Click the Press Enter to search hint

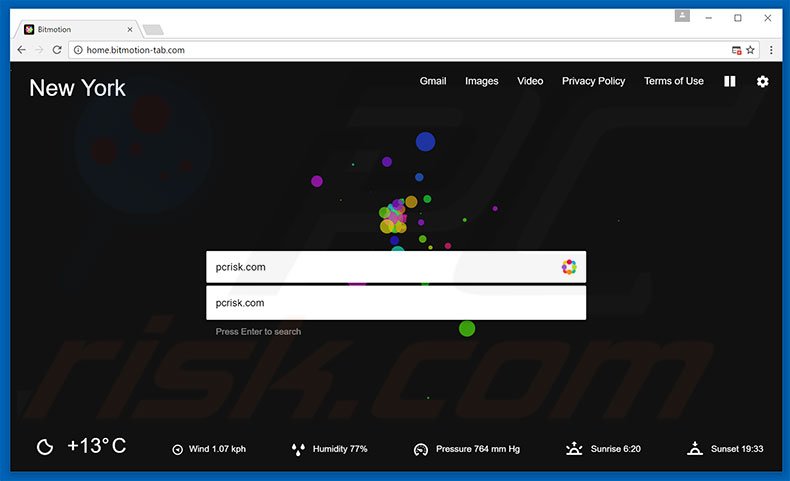click(258, 331)
